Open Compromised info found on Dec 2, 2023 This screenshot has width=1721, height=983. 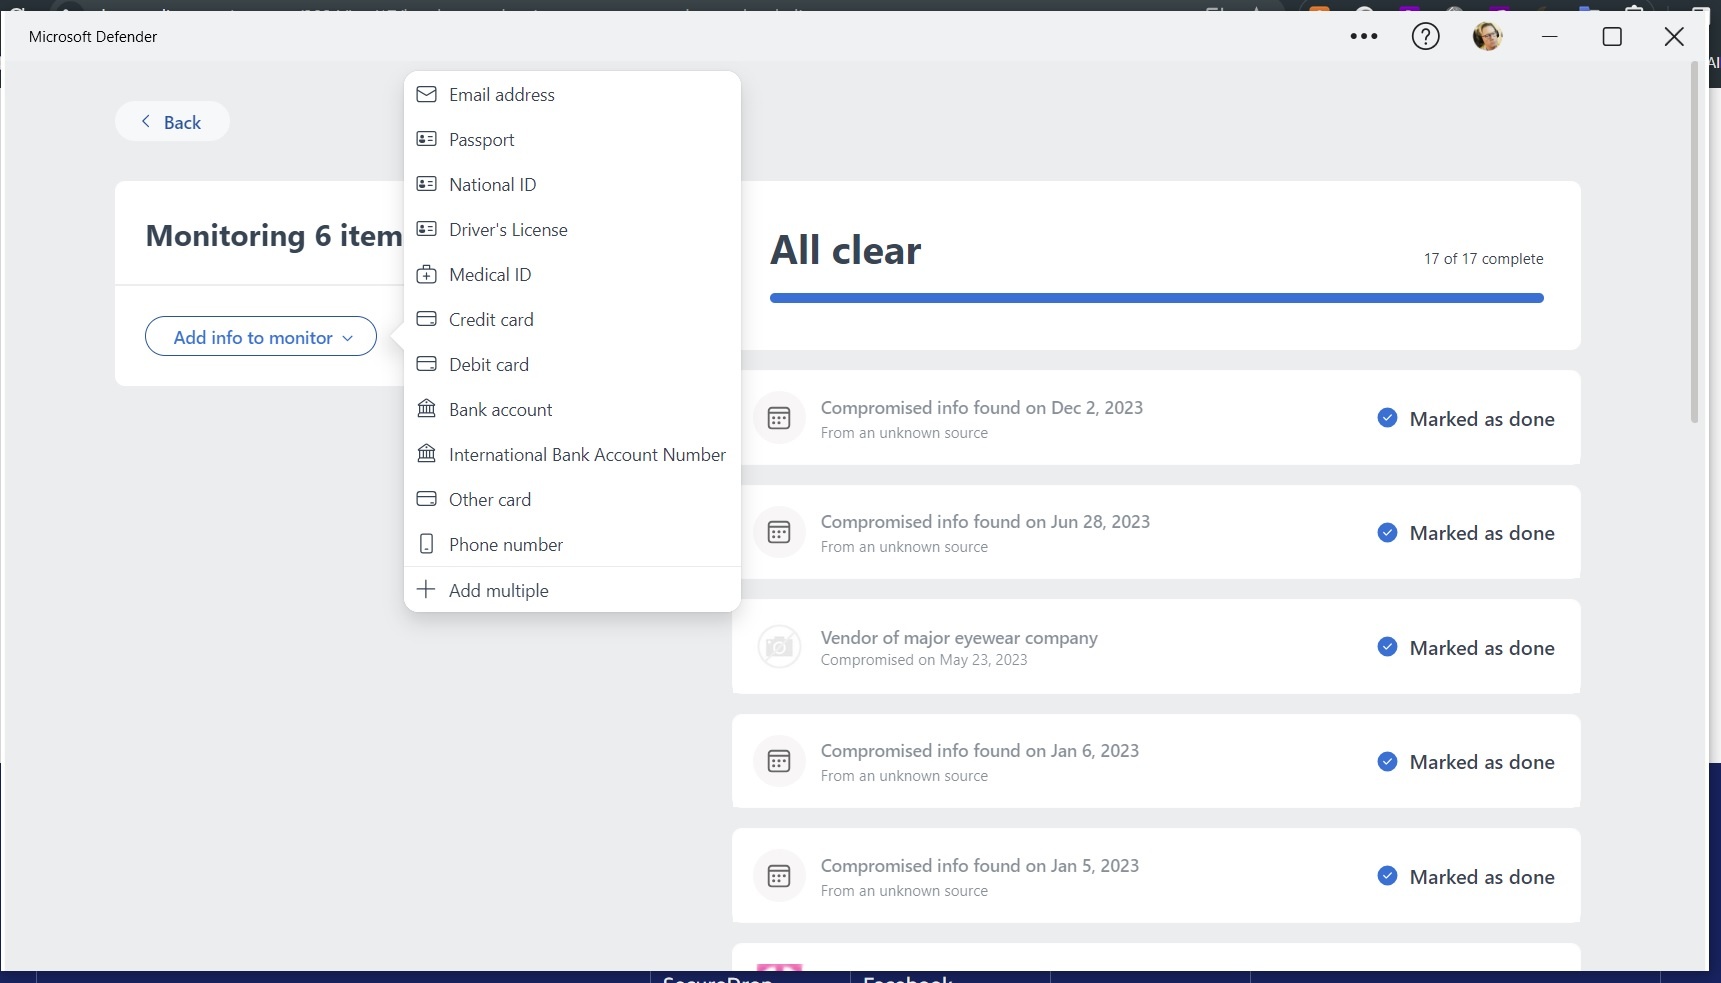point(1156,418)
